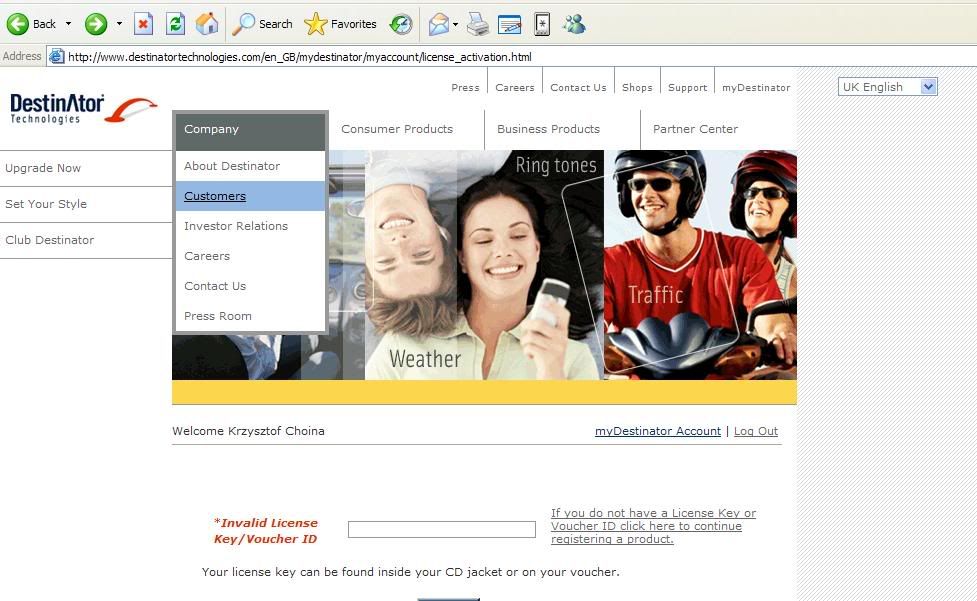Open the Back history dropdown arrow
Image resolution: width=977 pixels, height=601 pixels.
click(69, 24)
